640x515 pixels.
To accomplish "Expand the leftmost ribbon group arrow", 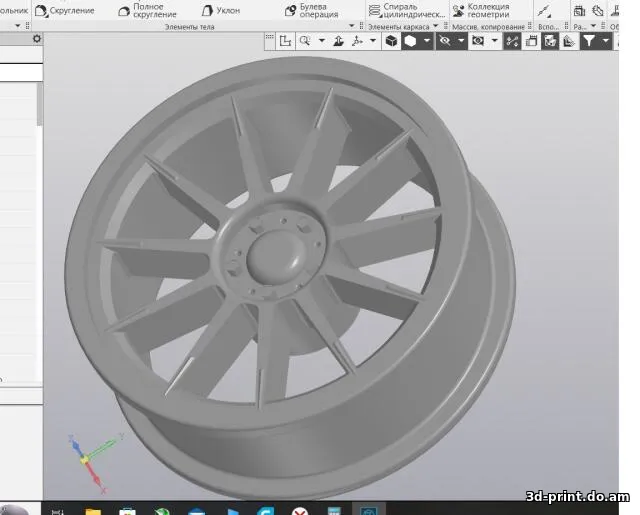I will coord(18,26).
